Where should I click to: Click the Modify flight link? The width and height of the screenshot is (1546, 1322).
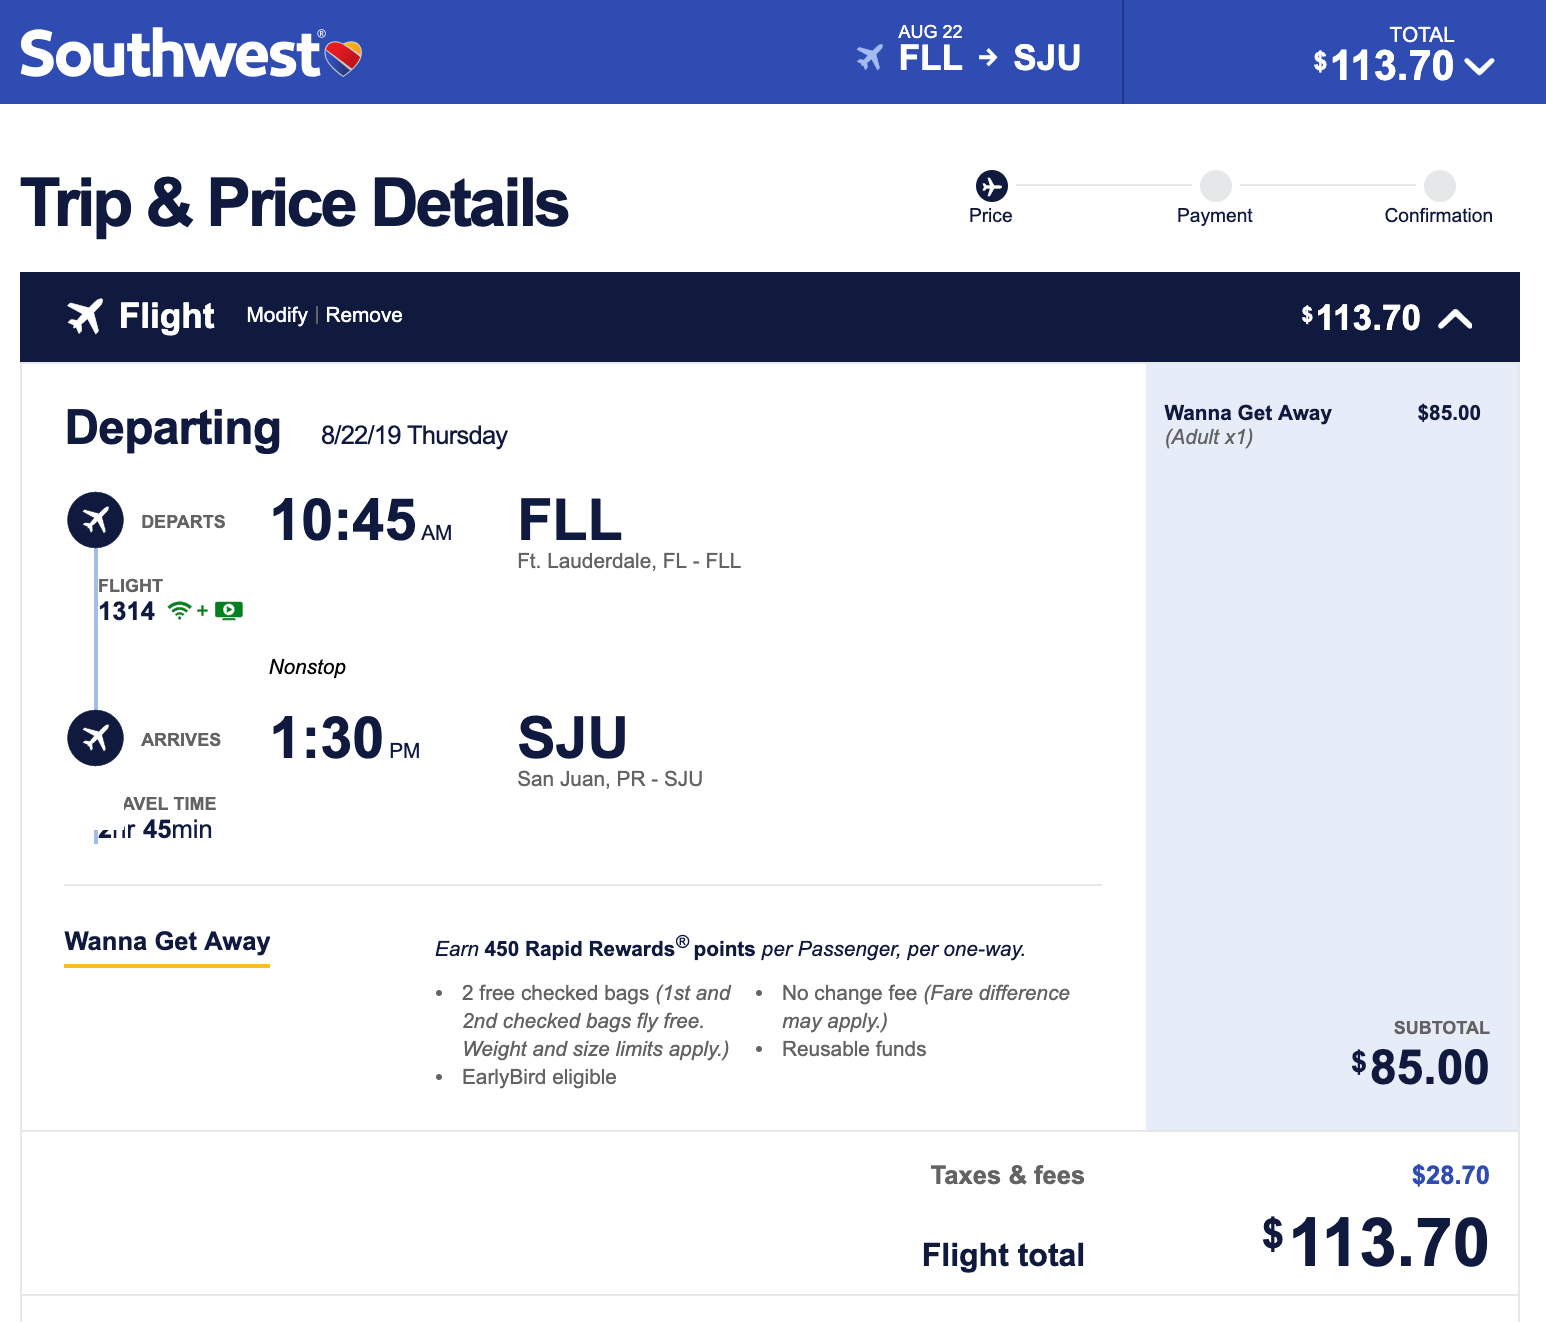click(x=277, y=315)
